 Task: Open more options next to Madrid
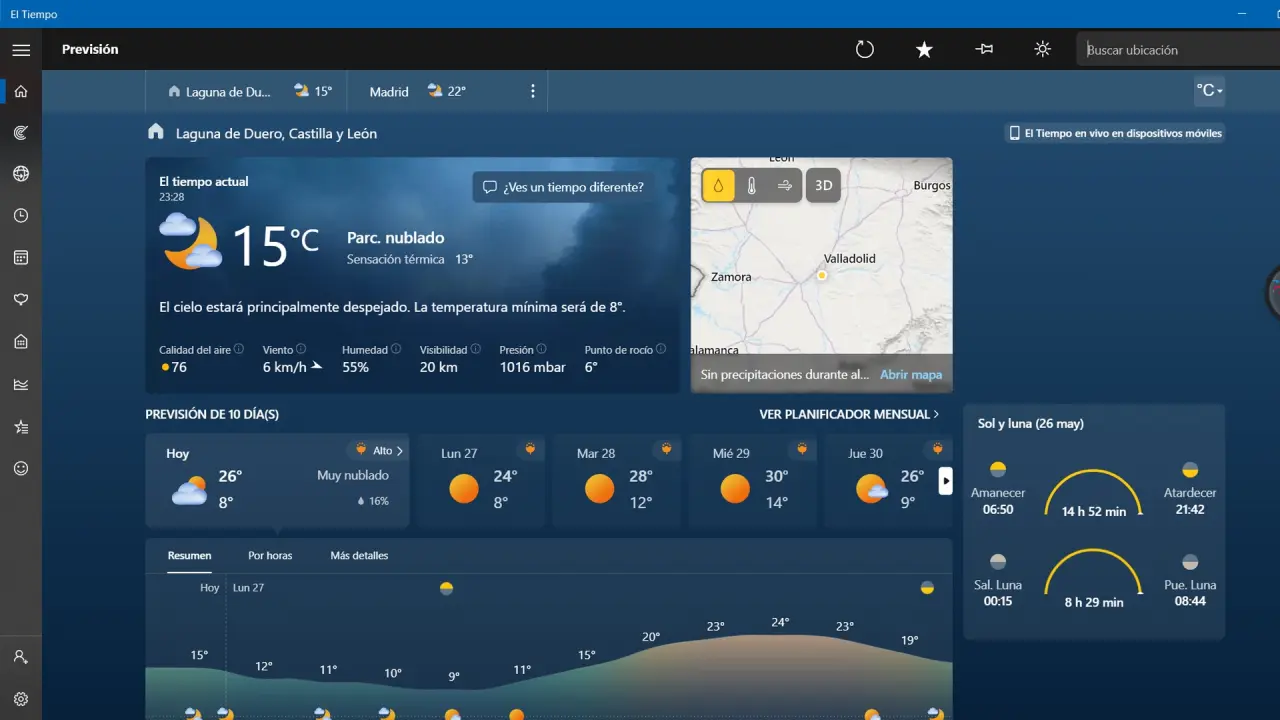pos(532,91)
